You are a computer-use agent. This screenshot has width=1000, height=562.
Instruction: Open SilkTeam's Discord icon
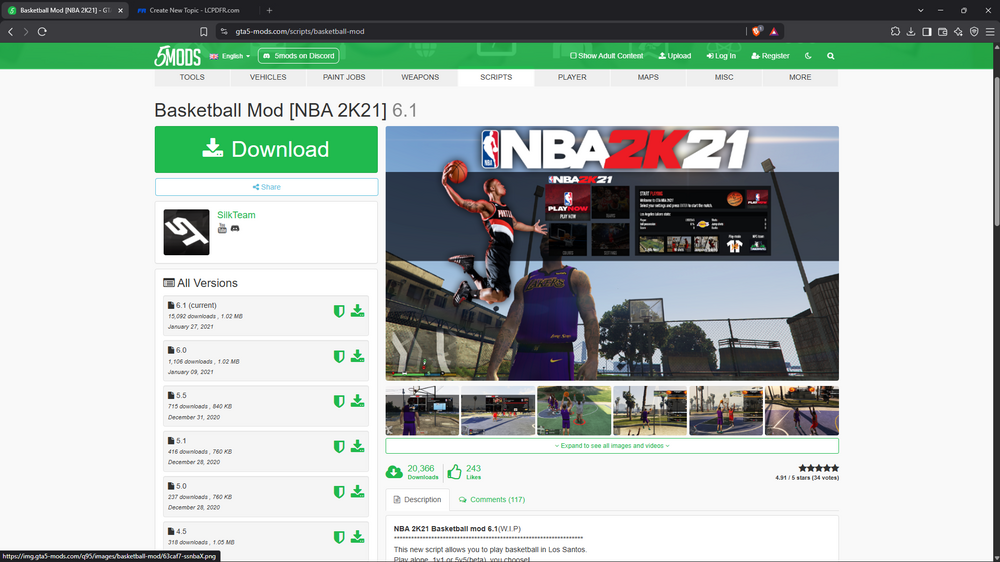pos(235,228)
